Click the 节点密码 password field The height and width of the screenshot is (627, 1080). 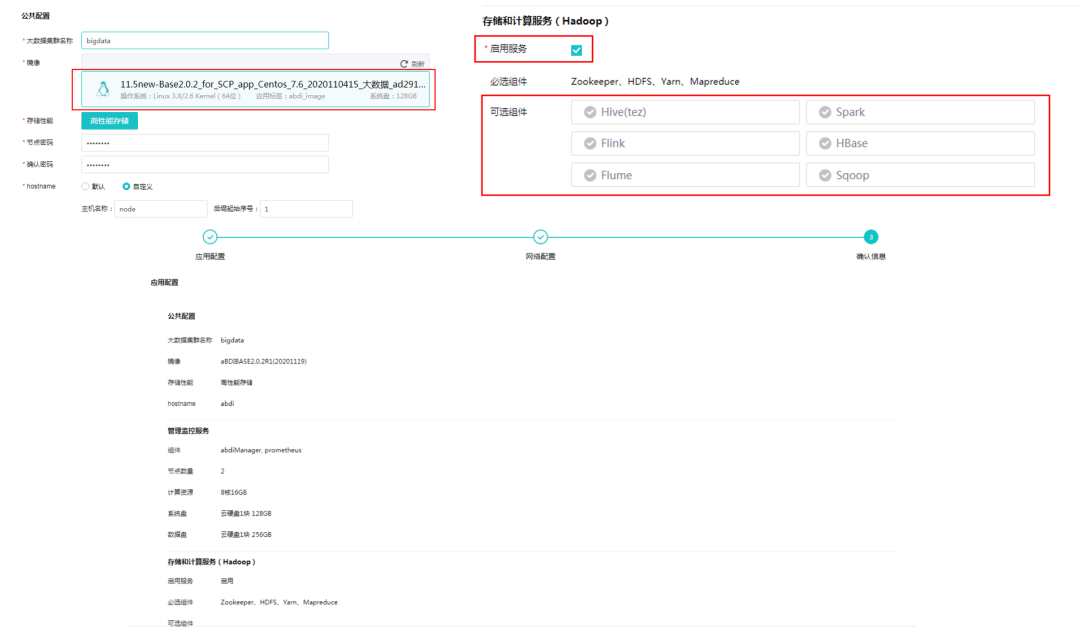coord(204,143)
